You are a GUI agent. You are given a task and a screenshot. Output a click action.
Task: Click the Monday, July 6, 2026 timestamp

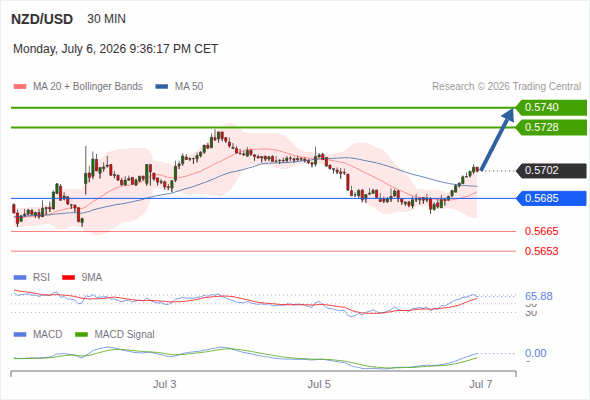point(116,49)
